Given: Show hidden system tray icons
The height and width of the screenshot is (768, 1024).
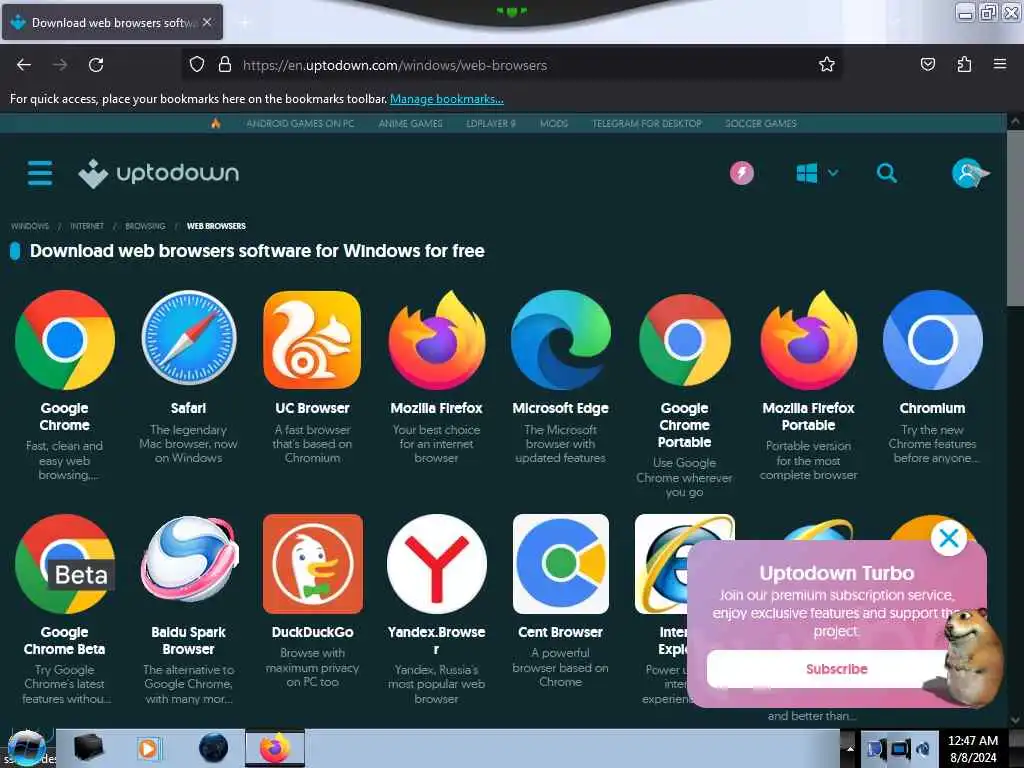Looking at the screenshot, I should point(850,748).
